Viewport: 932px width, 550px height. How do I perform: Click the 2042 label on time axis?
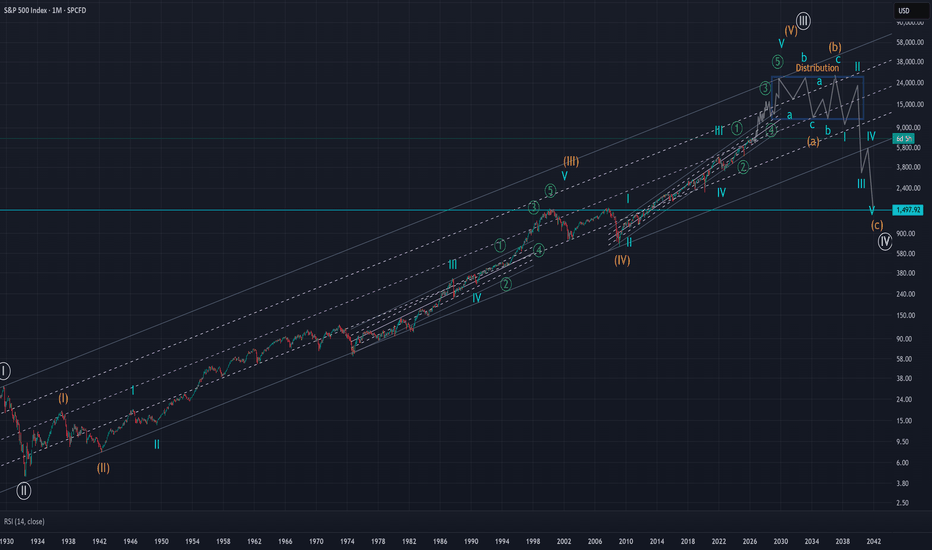[x=872, y=540]
